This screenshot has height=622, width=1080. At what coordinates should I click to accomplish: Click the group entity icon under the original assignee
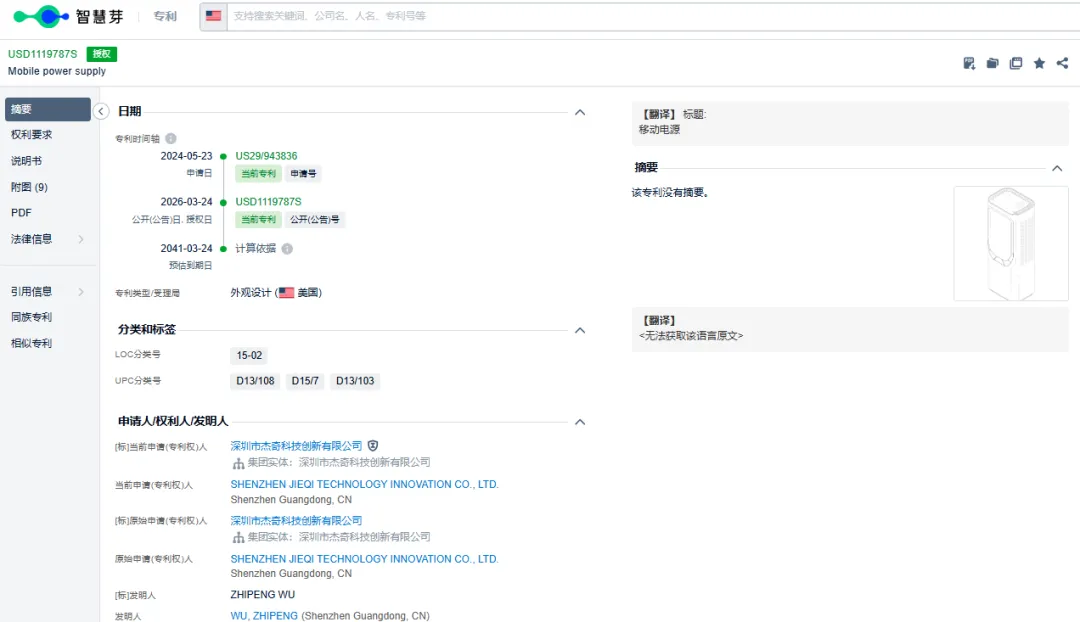coord(238,537)
